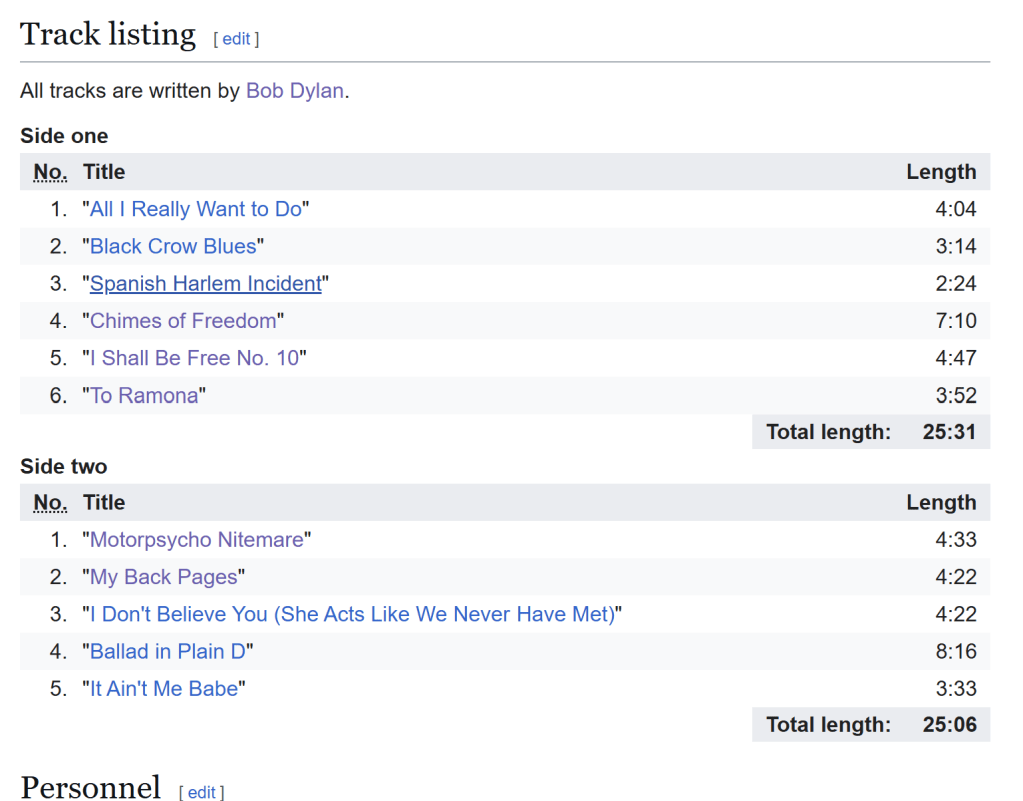1023x801 pixels.
Task: Click the "It Ain't Me Babe" link
Action: 164,689
